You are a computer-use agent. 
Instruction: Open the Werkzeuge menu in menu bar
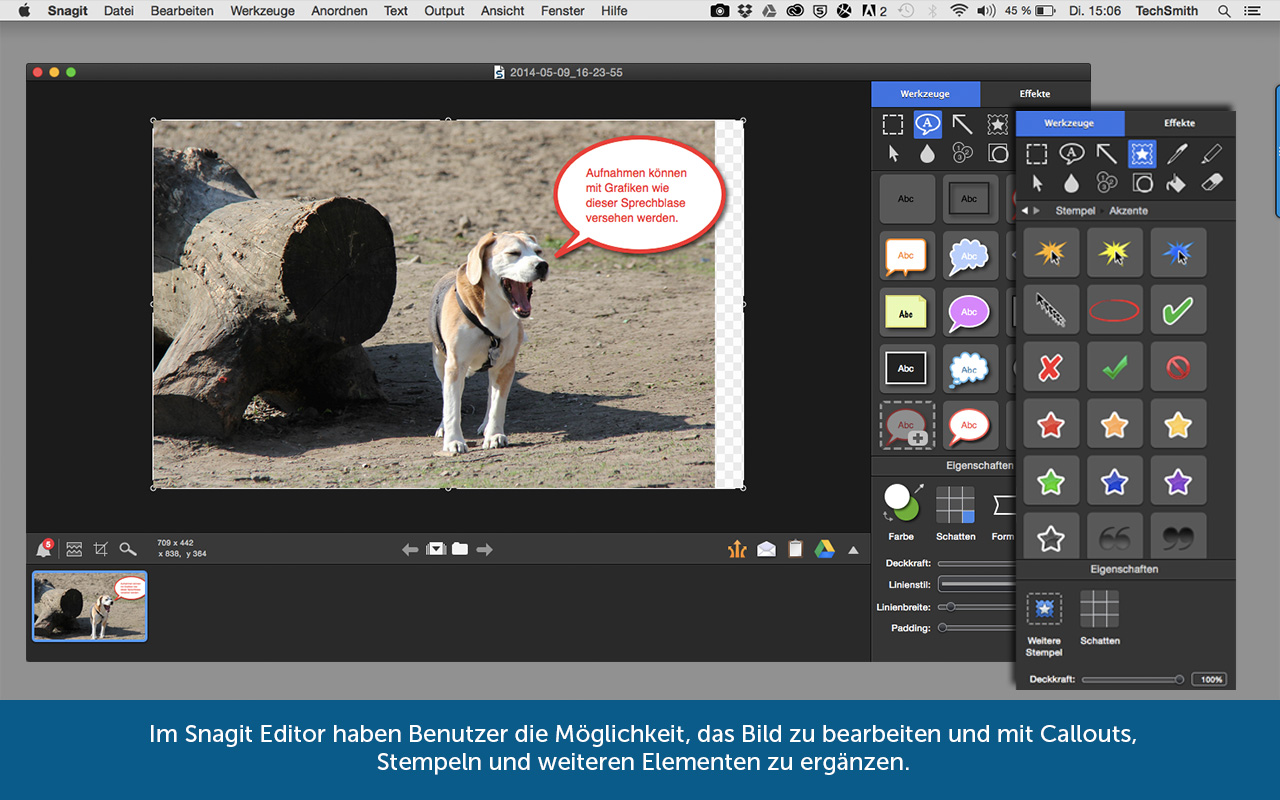(262, 11)
